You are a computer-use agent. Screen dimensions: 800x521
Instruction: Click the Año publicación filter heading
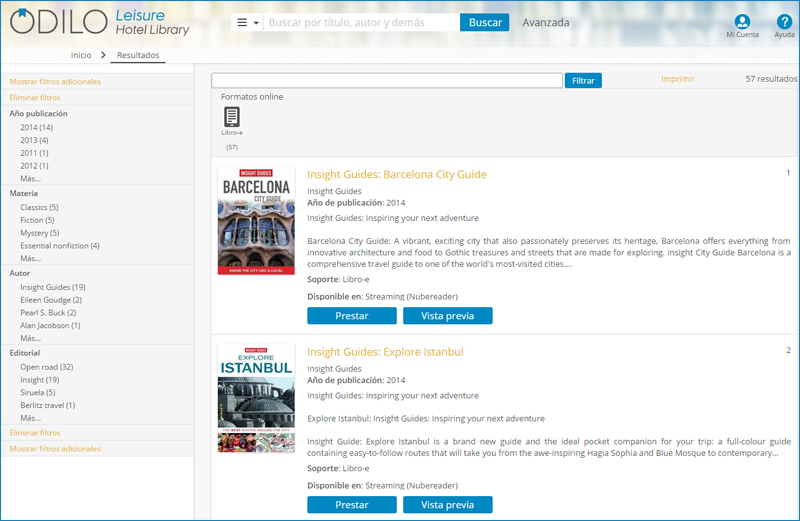click(x=38, y=113)
